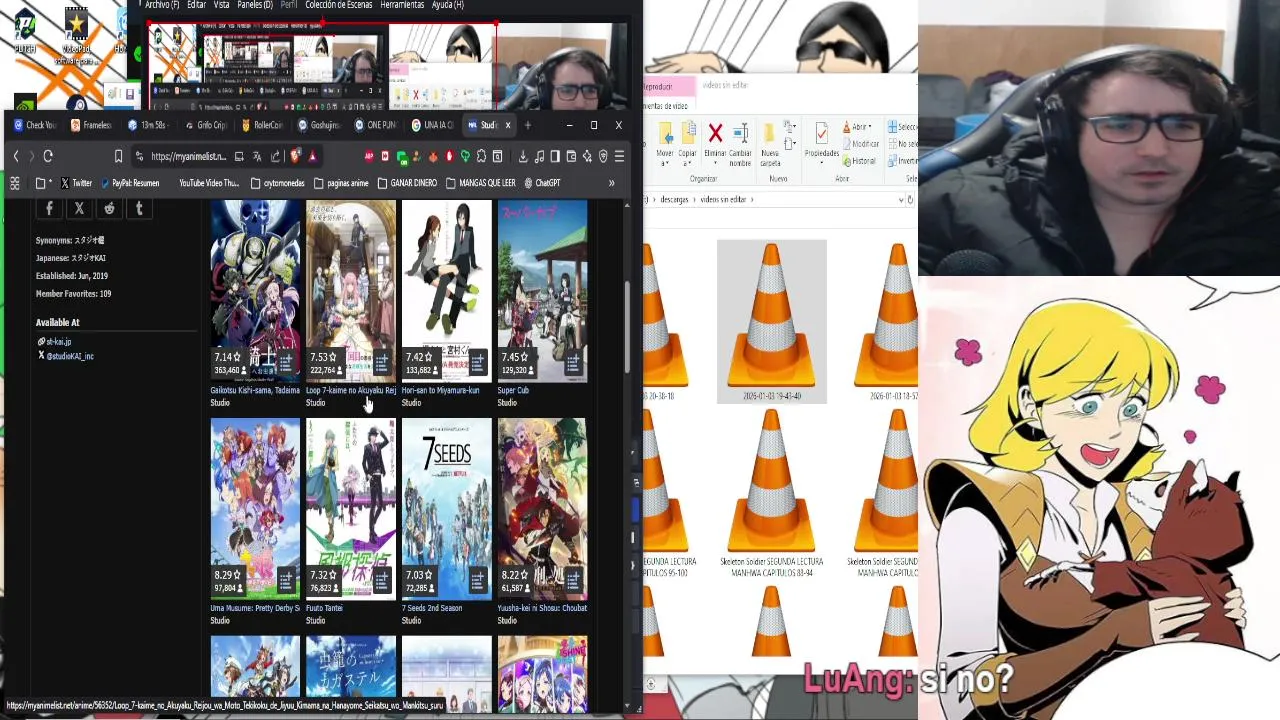
Task: Open the browser downloads icon
Action: pos(522,156)
